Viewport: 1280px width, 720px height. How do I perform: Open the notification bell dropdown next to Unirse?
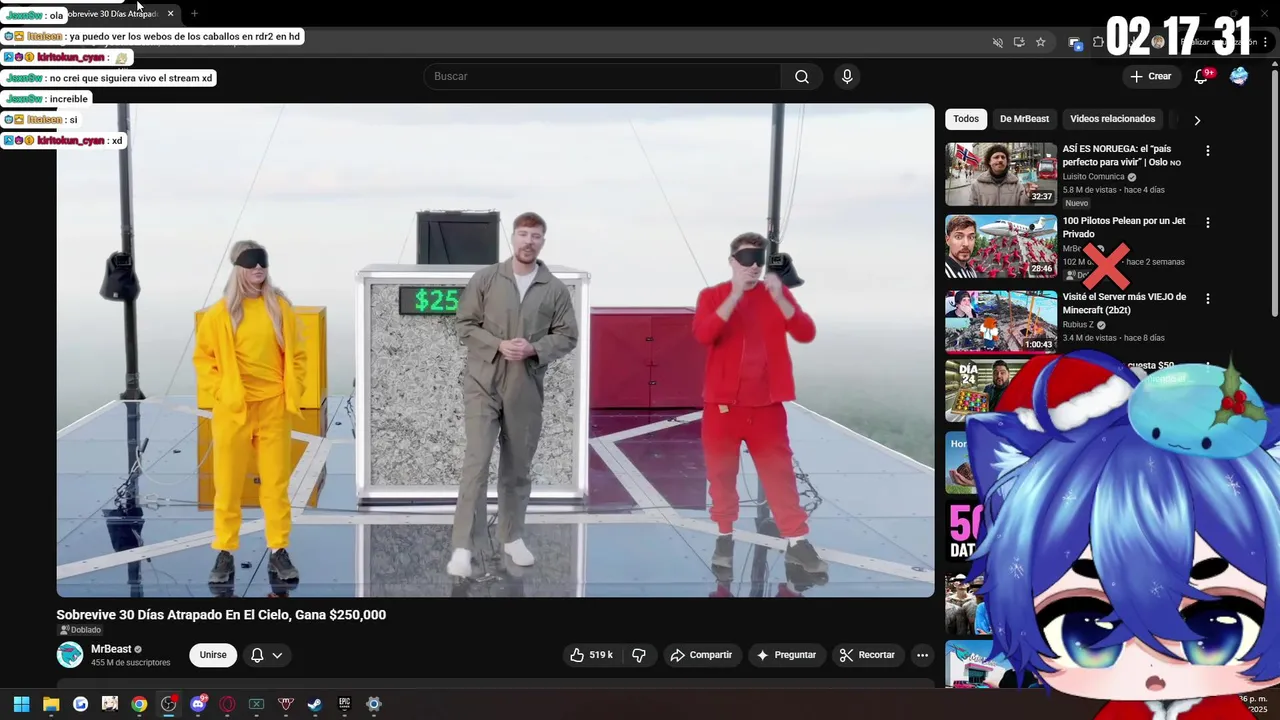click(266, 655)
